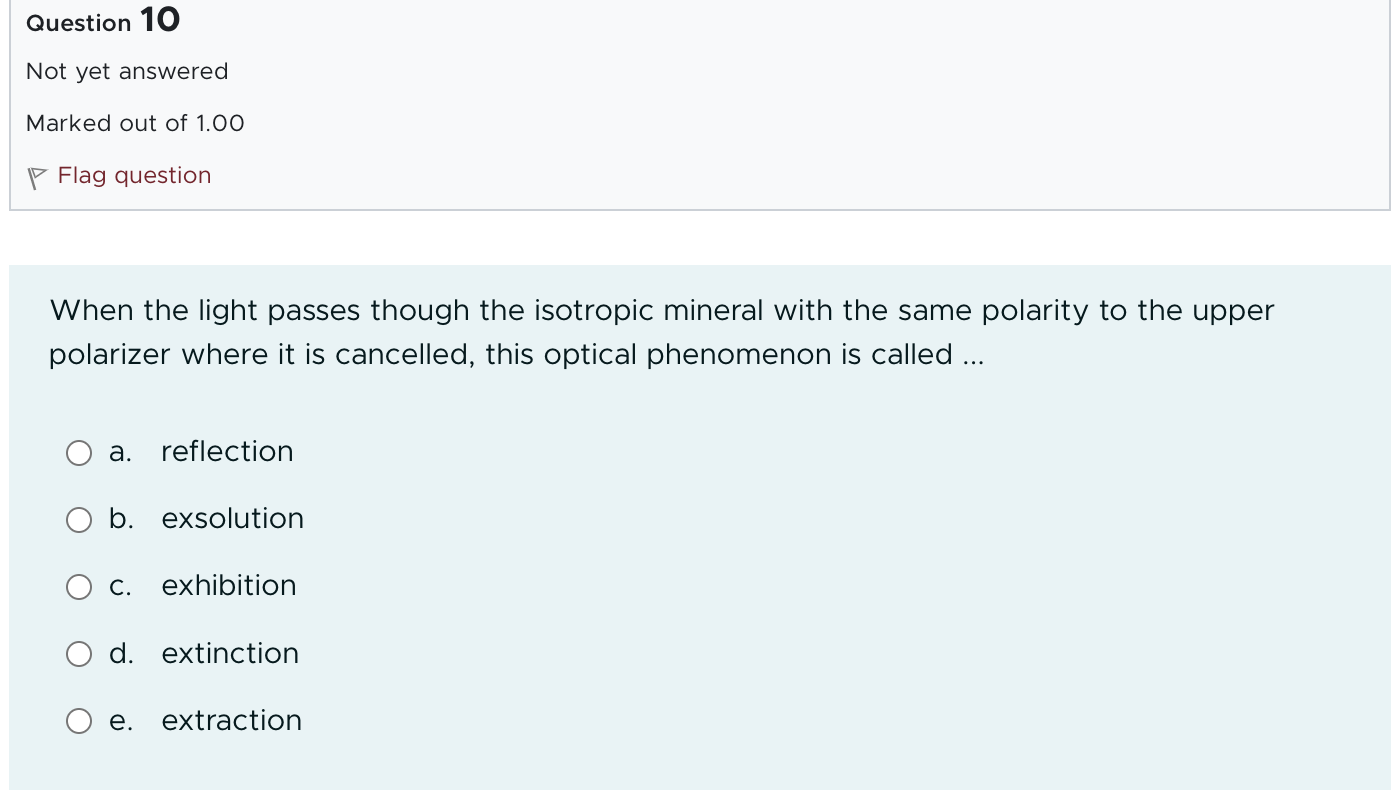Screen dimensions: 1393x790
Task: Click the Flag question link
Action: coord(134,175)
